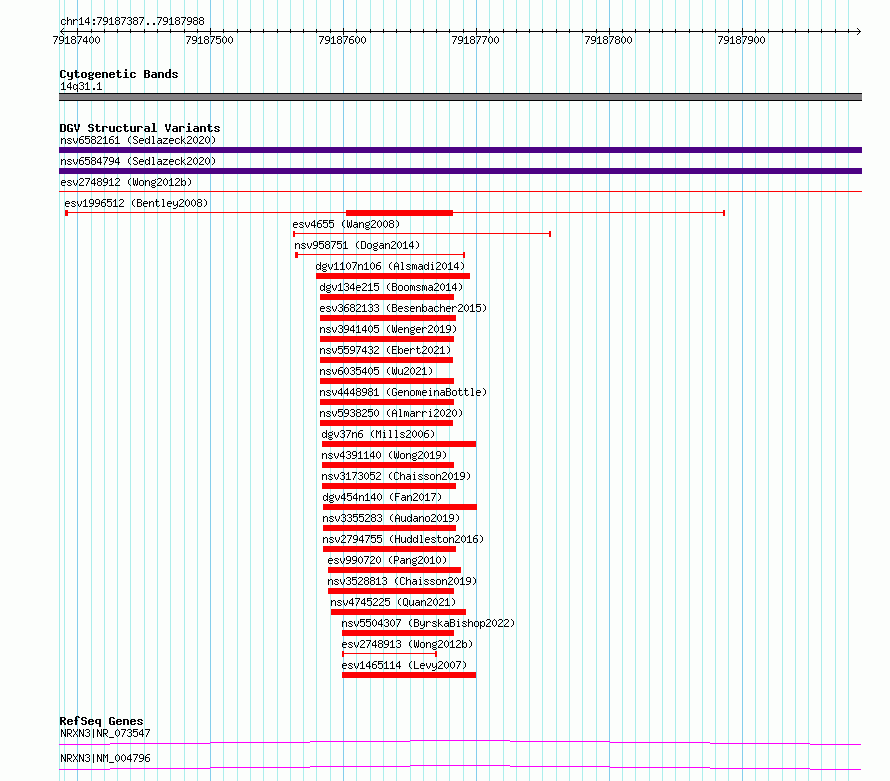Screen dimensions: 890x781
Task: Click the magenta NRXN3|NM_004796 transcript line
Action: point(460,767)
